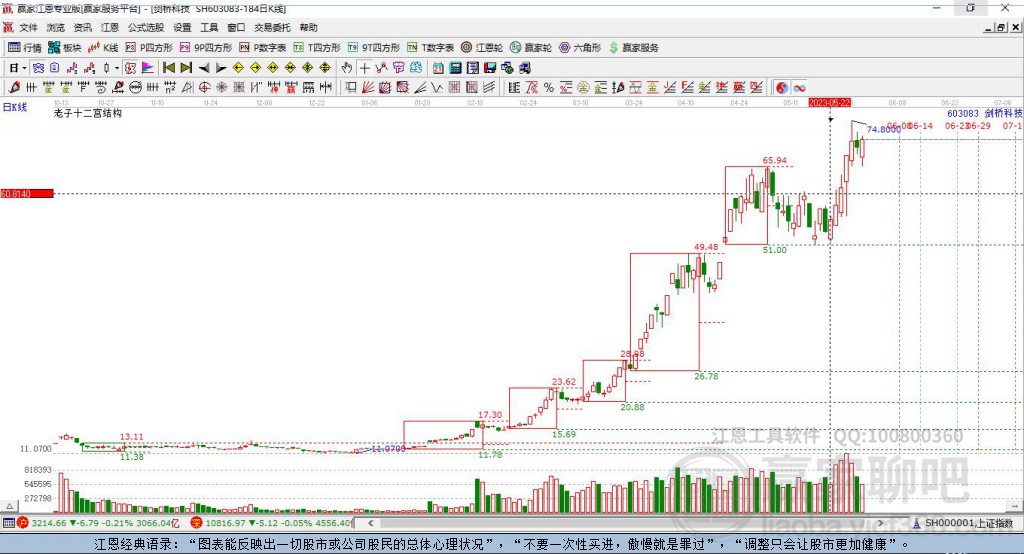Open the 赢家轮 wheel tool
This screenshot has width=1024, height=554.
[531, 48]
